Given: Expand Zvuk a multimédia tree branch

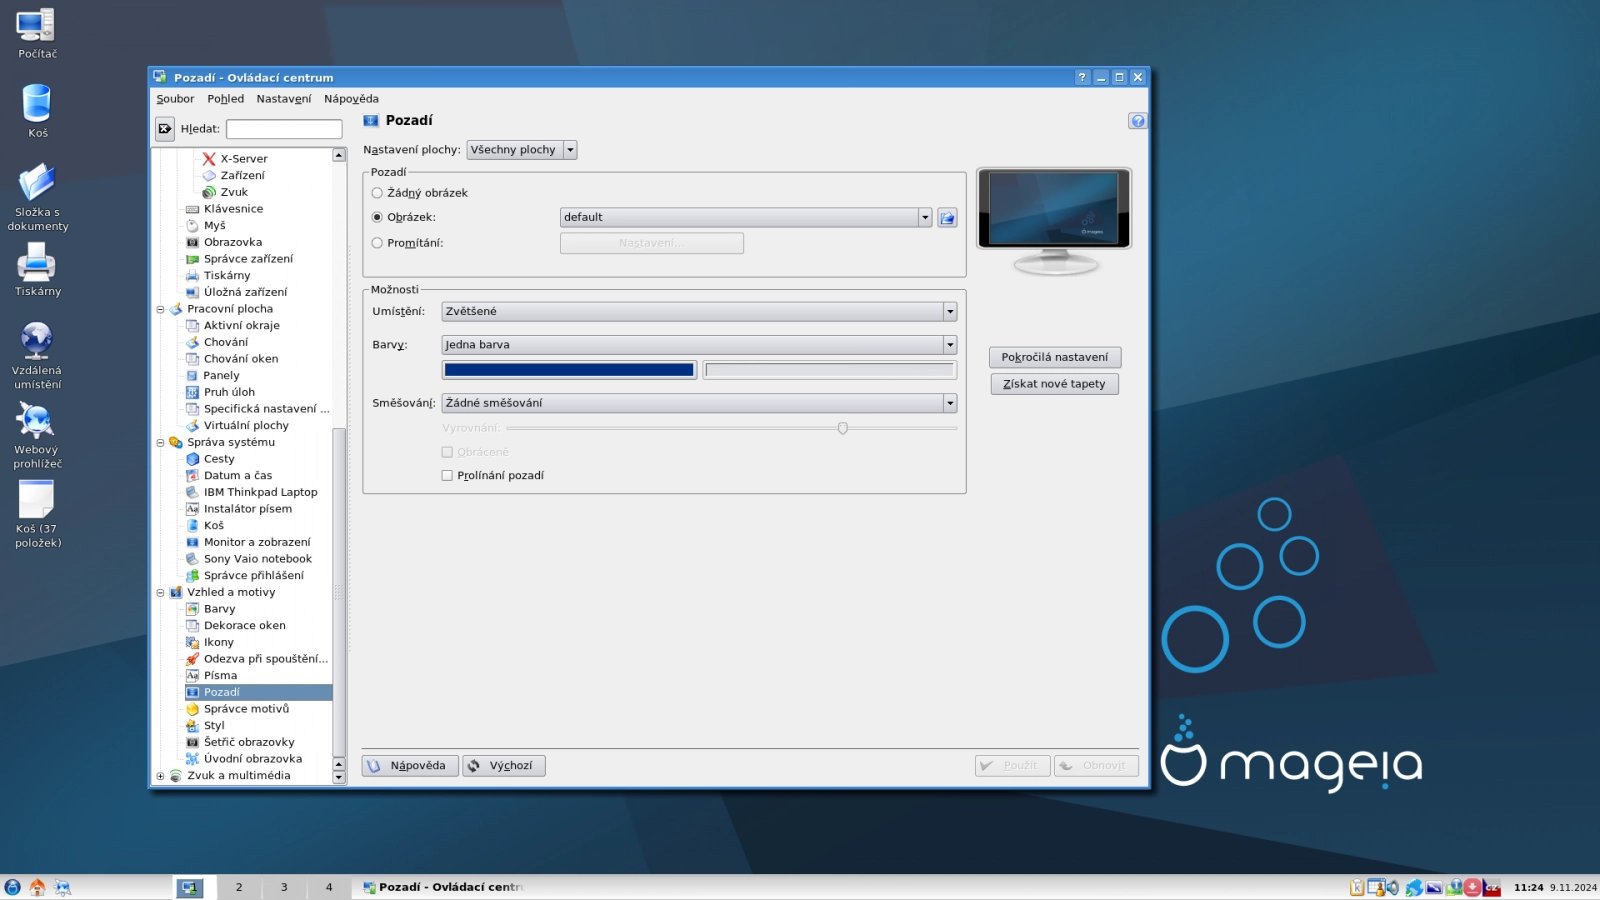Looking at the screenshot, I should [x=160, y=776].
